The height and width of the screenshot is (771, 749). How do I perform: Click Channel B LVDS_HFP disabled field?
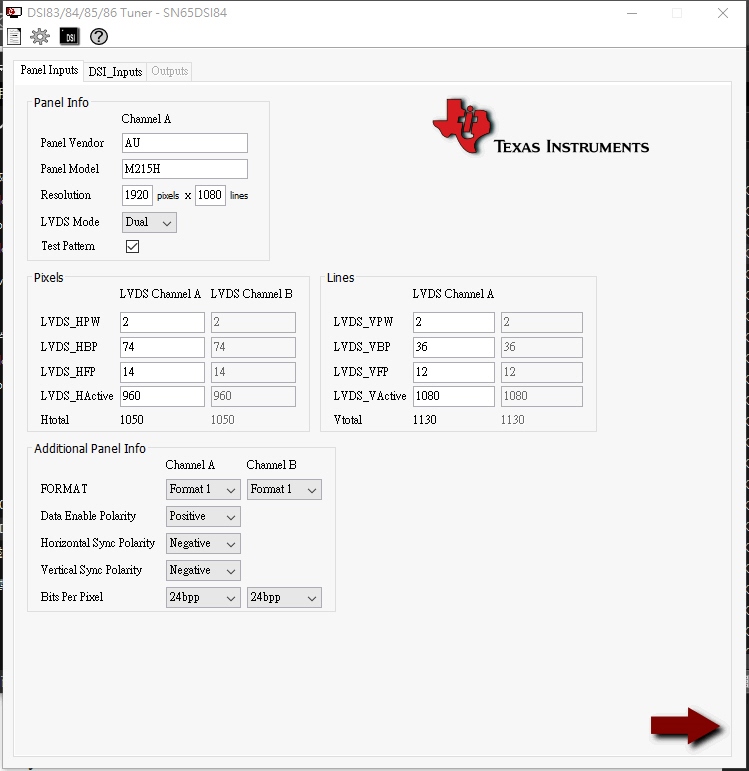[x=253, y=372]
